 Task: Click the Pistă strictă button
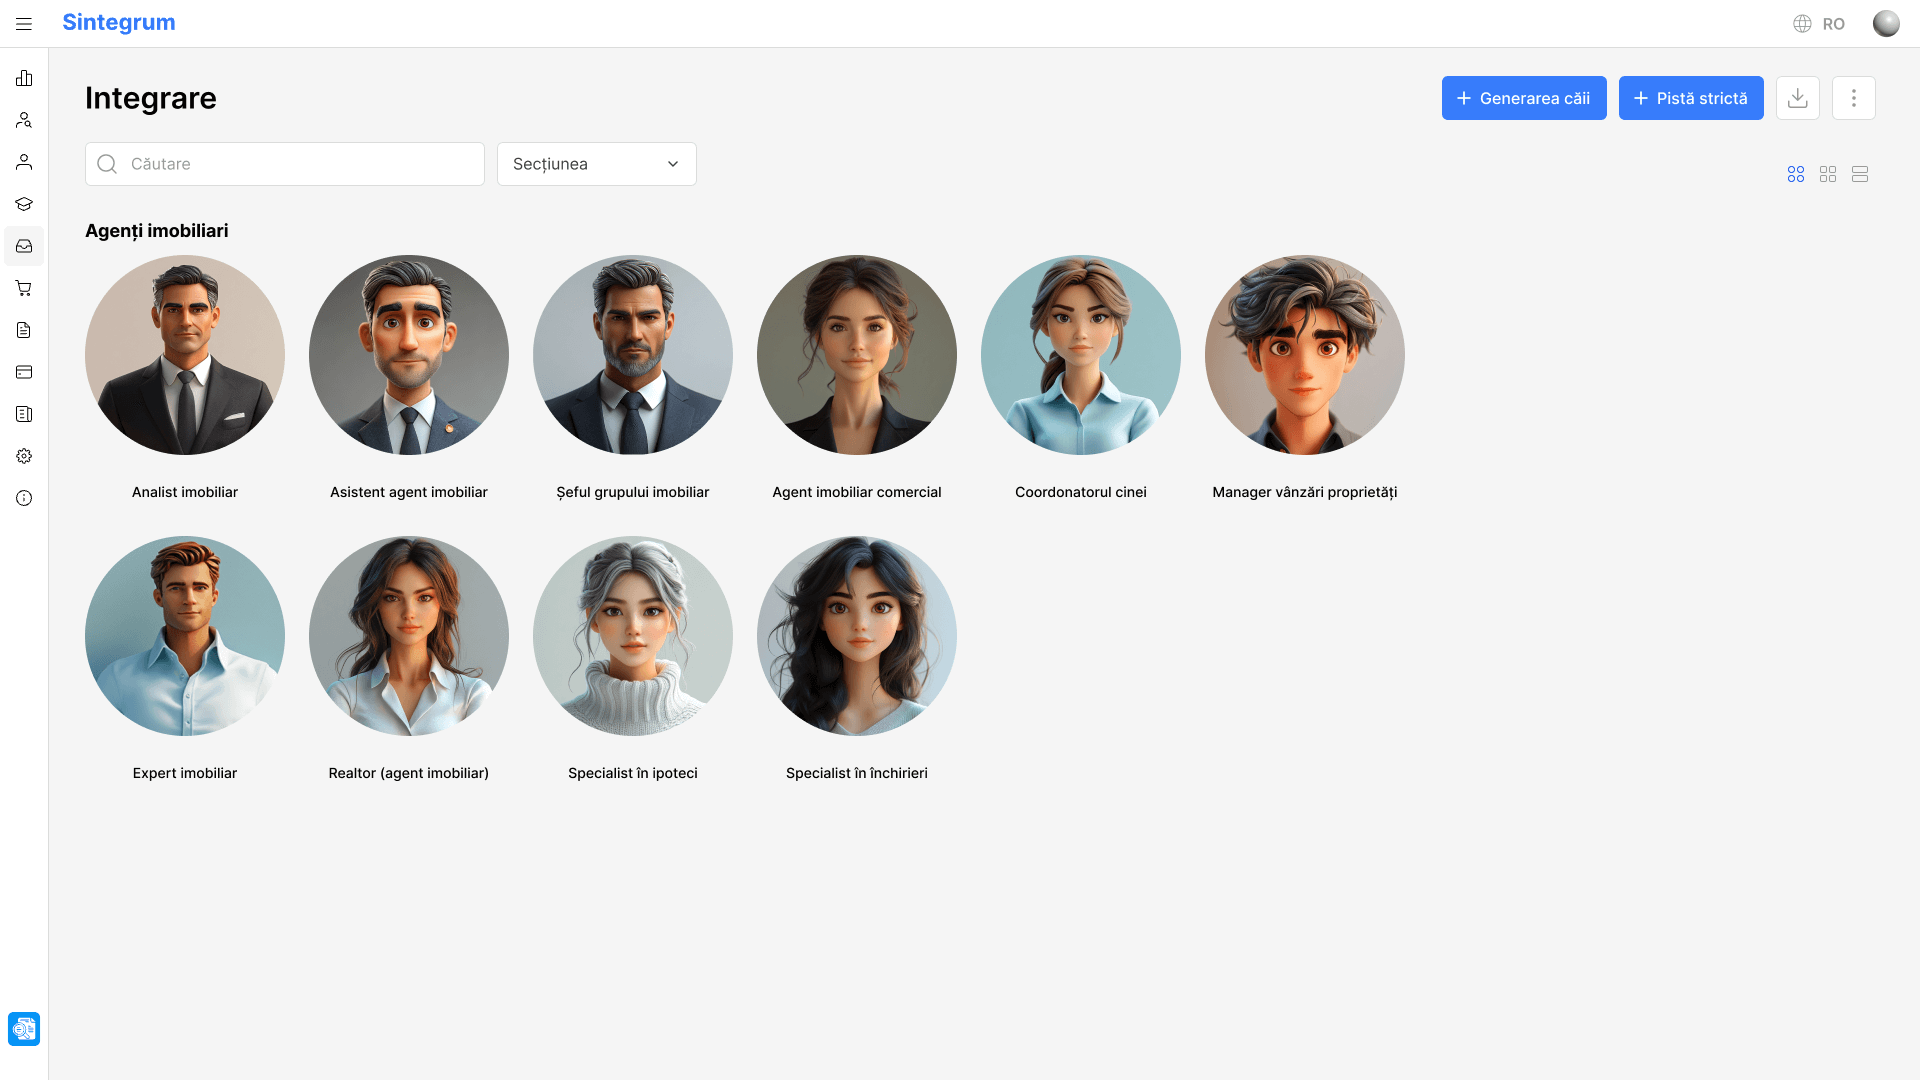tap(1690, 98)
